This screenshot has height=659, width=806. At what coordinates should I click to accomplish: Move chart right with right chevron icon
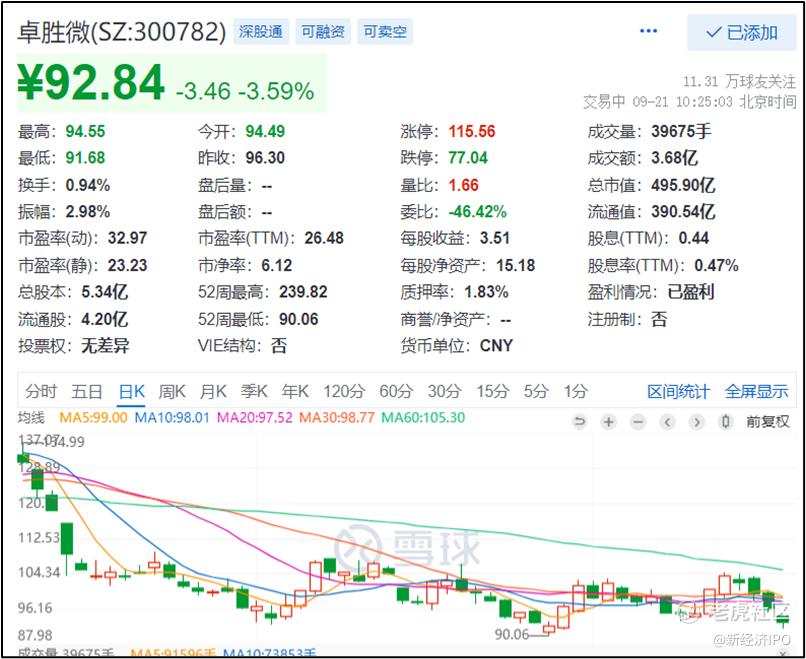697,422
